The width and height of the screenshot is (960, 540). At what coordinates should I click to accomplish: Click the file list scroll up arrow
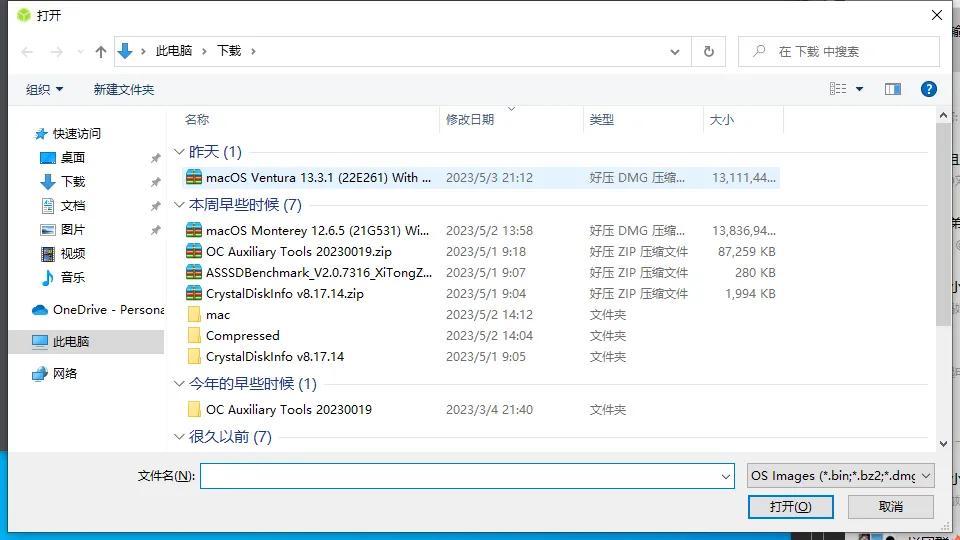tap(943, 115)
